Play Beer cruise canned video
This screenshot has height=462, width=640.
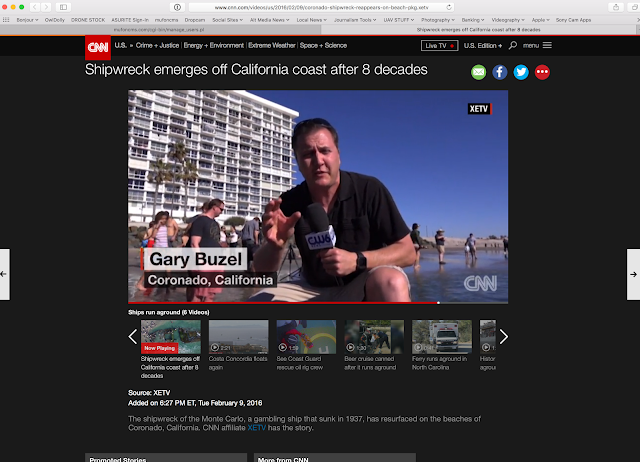tap(374, 337)
